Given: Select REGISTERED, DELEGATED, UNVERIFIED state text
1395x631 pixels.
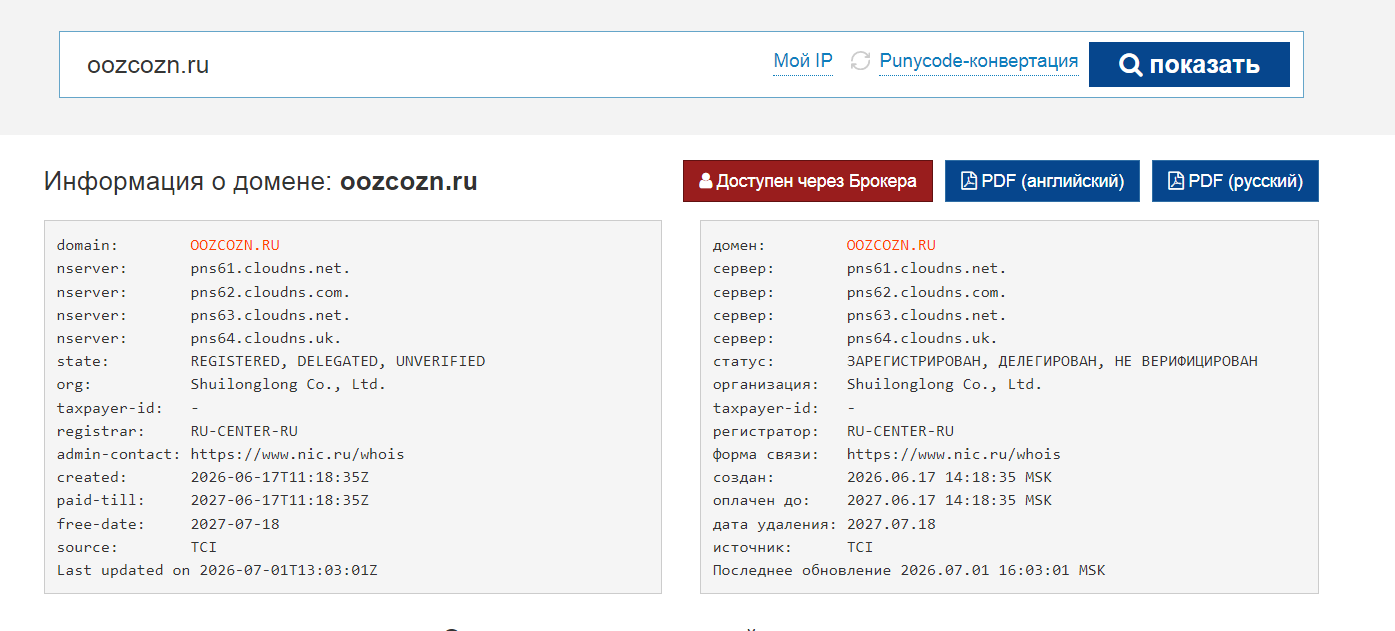Looking at the screenshot, I should (338, 361).
